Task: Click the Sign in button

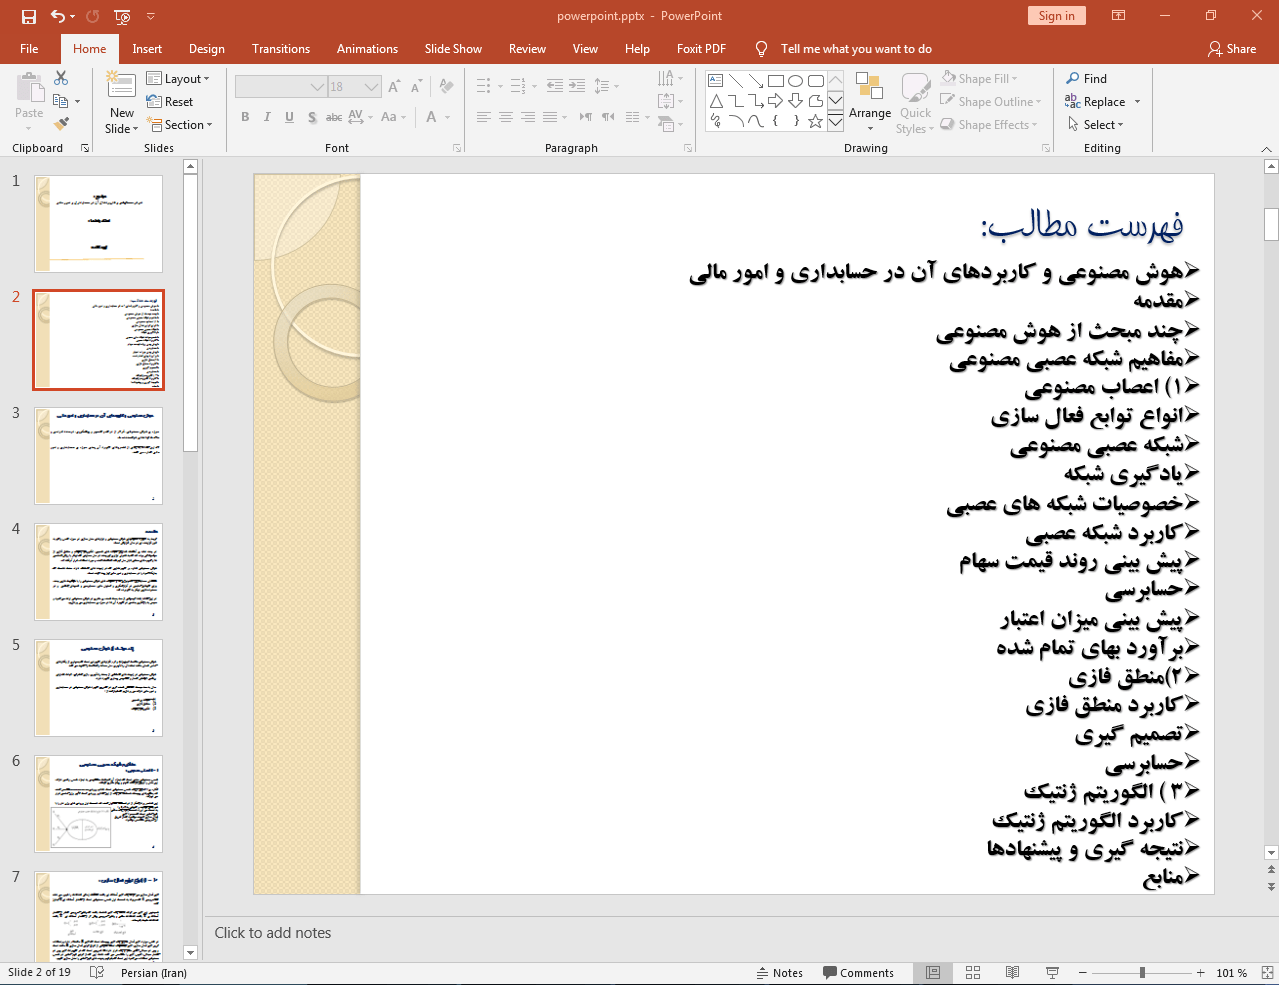Action: (1056, 16)
